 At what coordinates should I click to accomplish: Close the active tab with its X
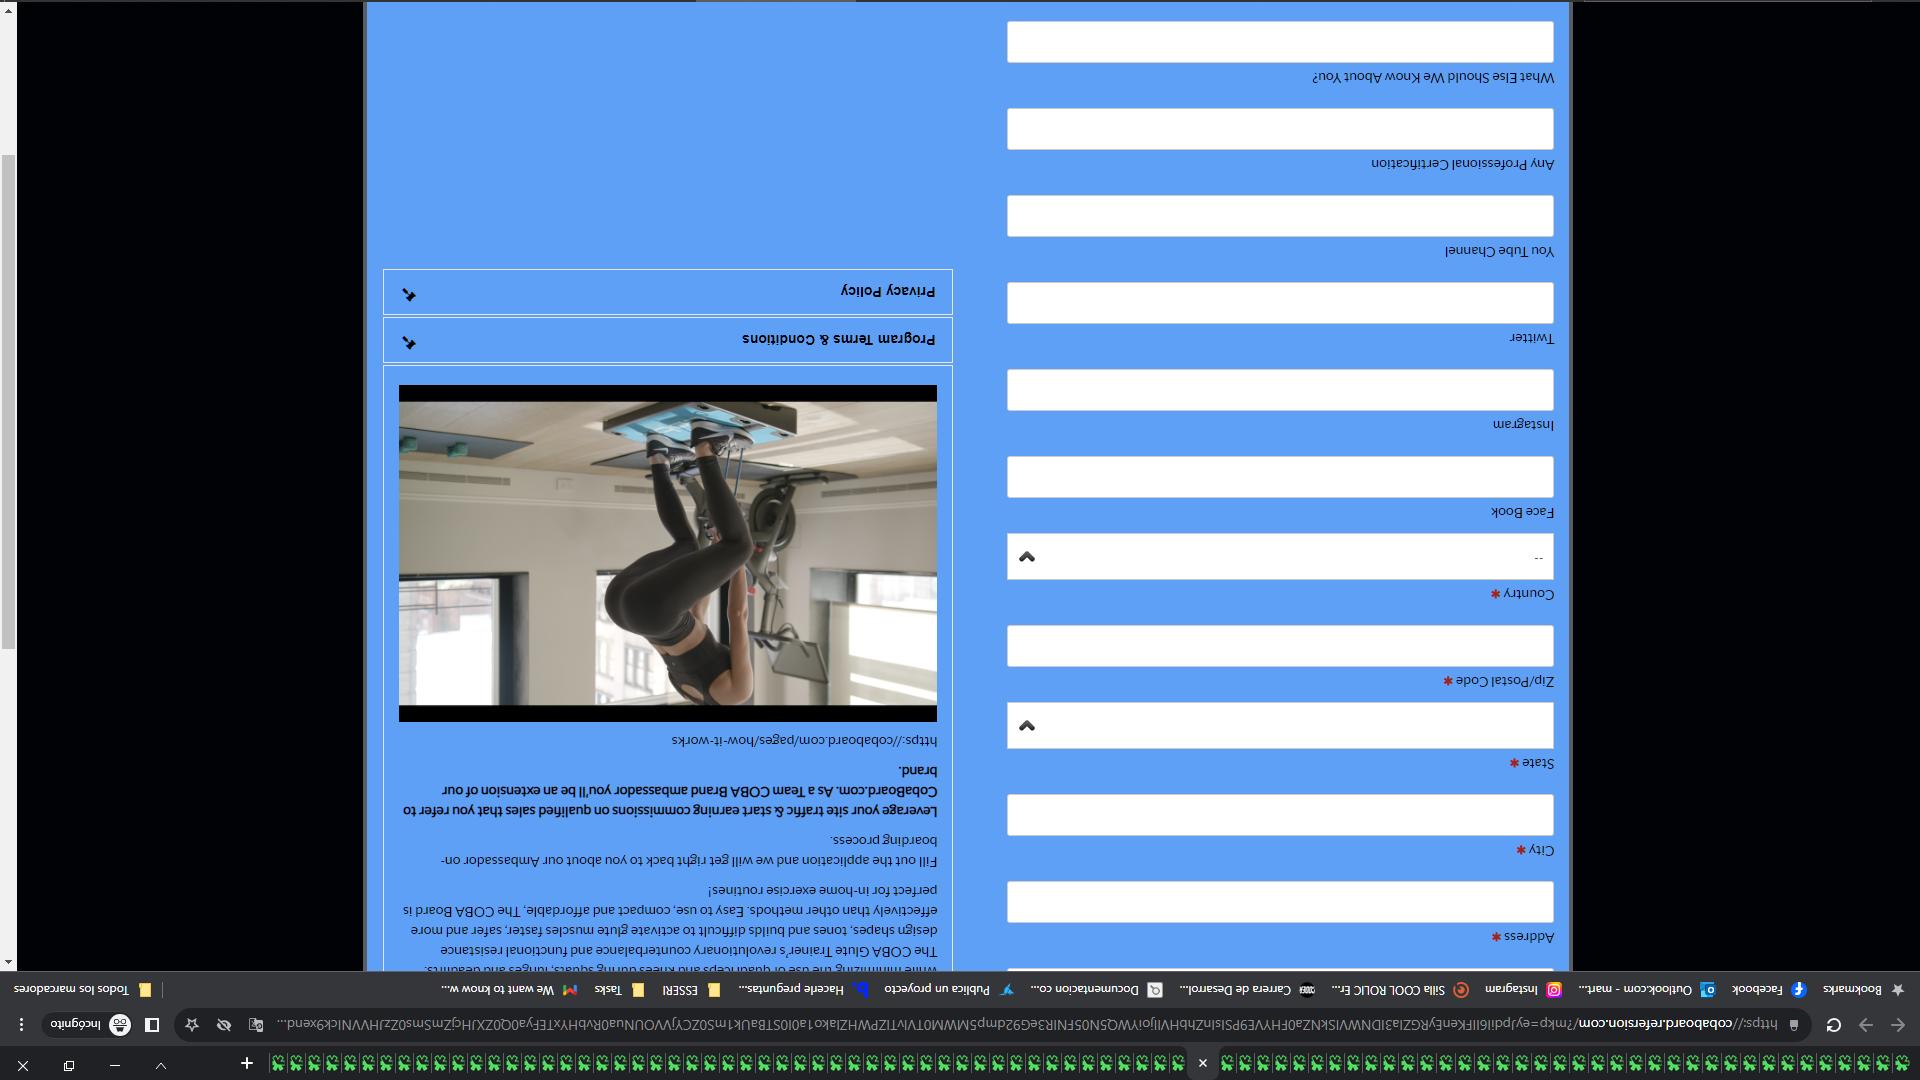[x=1203, y=1064]
